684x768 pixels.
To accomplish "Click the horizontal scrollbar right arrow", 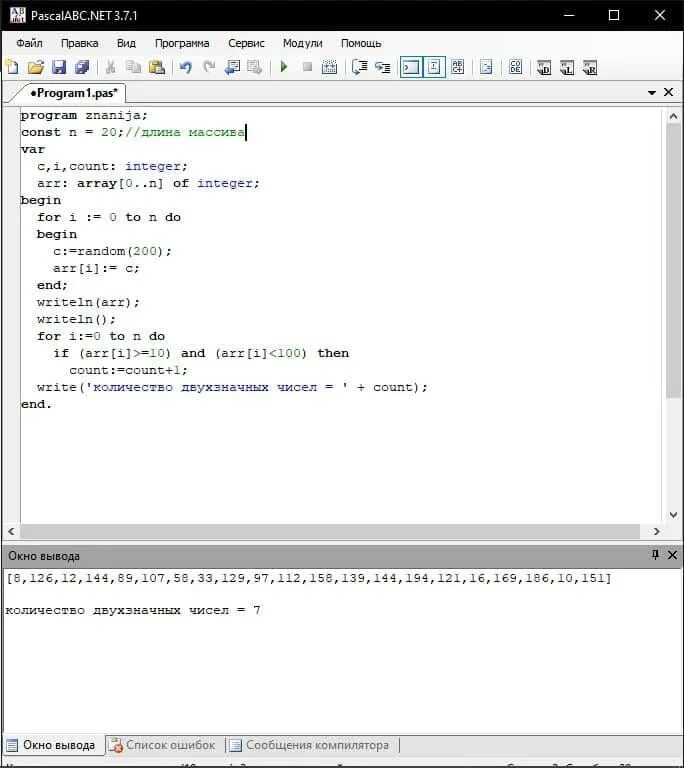I will tap(657, 531).
